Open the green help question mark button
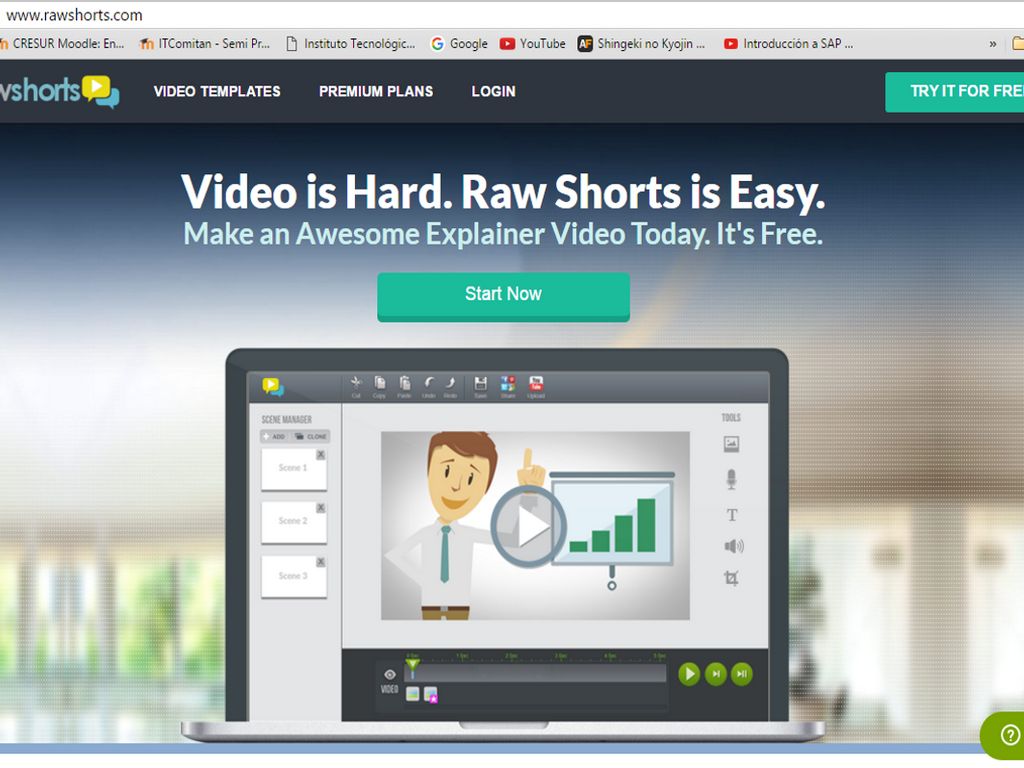Image resolution: width=1024 pixels, height=768 pixels. pyautogui.click(x=1003, y=735)
